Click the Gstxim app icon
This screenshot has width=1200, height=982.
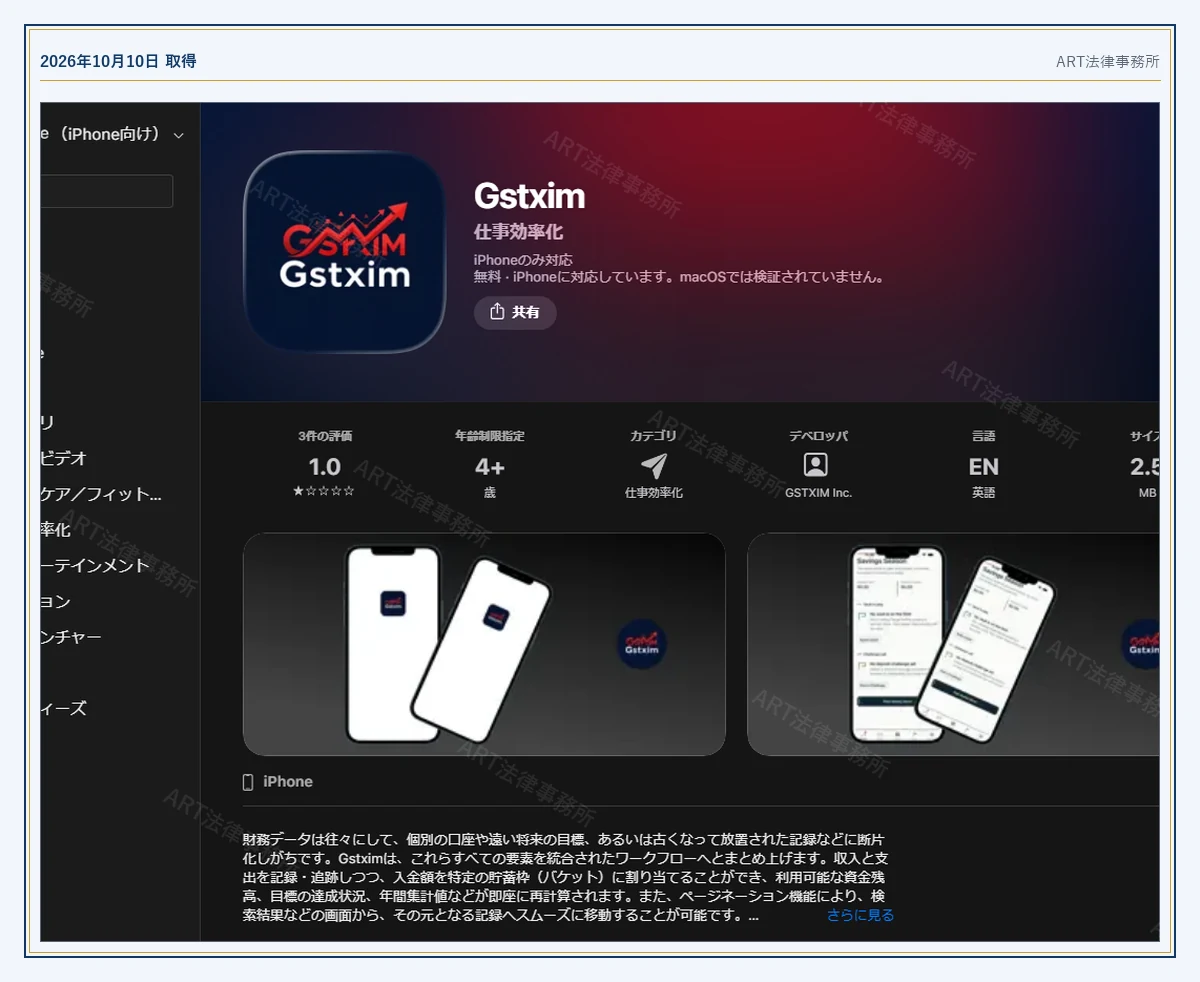[x=344, y=252]
